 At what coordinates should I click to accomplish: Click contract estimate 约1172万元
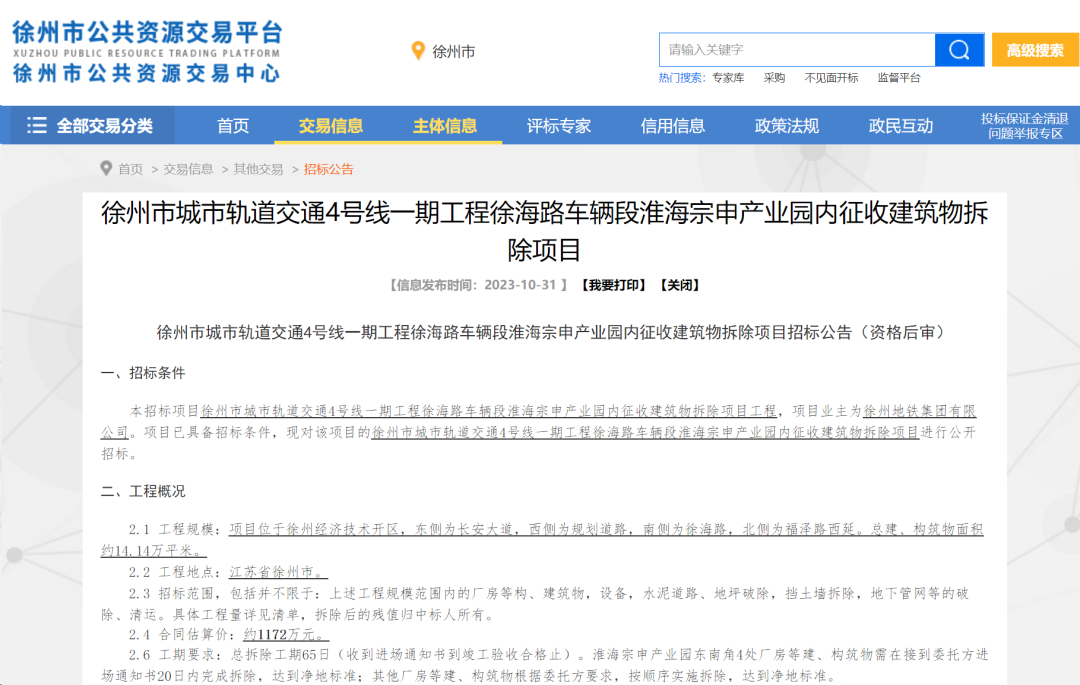(x=286, y=634)
